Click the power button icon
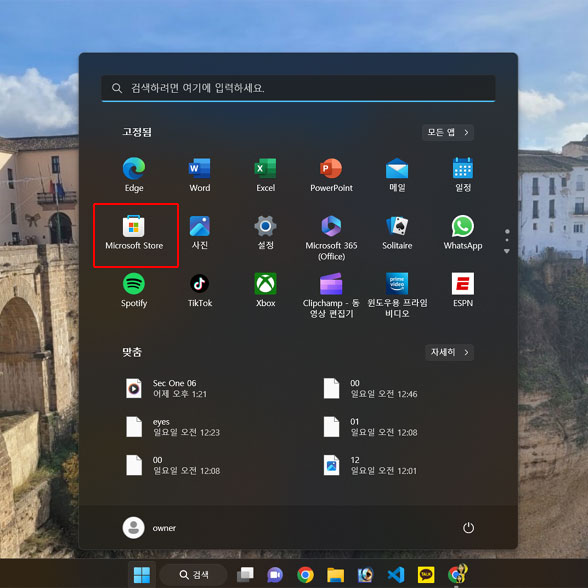This screenshot has height=588, width=588. [x=468, y=528]
